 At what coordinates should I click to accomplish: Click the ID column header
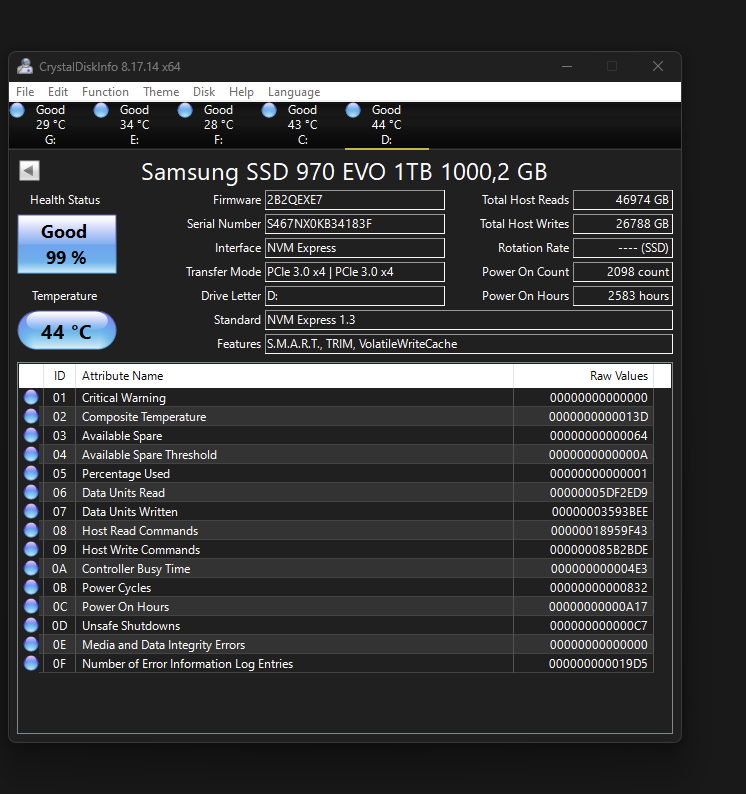pyautogui.click(x=59, y=376)
